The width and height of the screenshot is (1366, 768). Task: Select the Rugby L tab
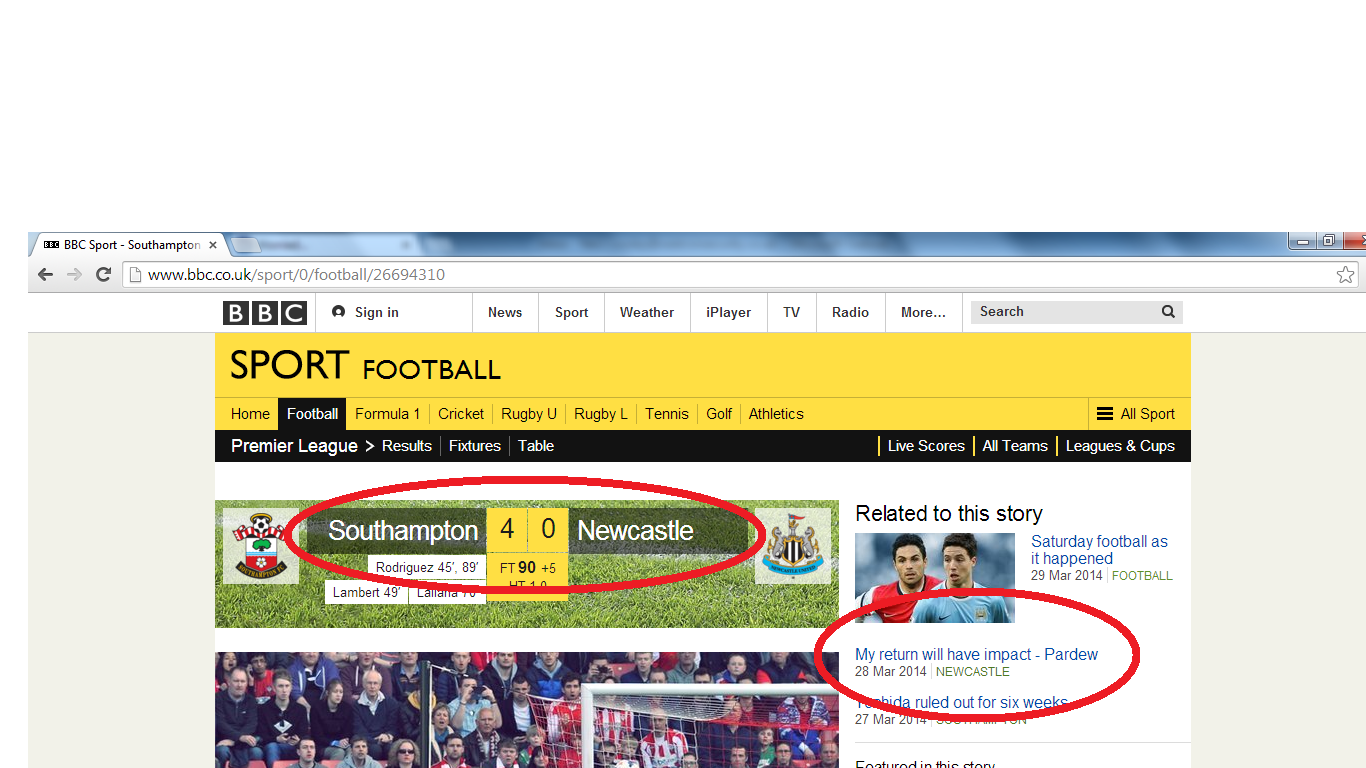(601, 414)
